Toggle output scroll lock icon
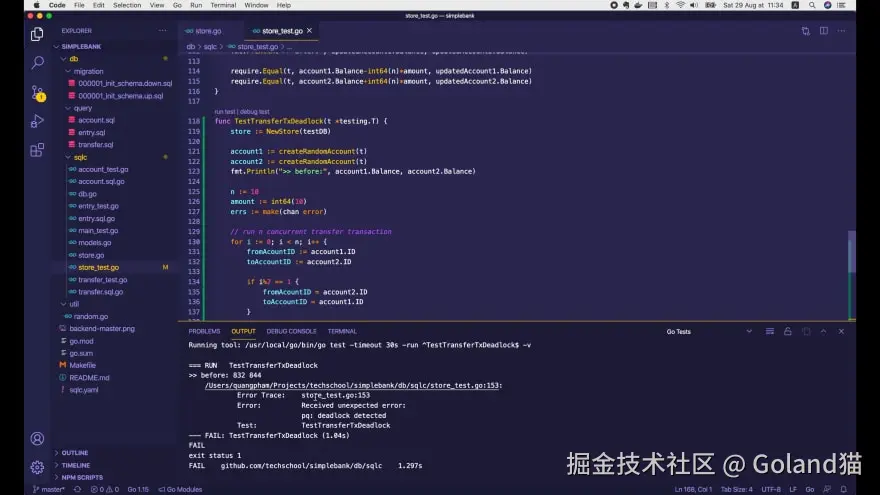This screenshot has height=495, width=880. click(787, 332)
